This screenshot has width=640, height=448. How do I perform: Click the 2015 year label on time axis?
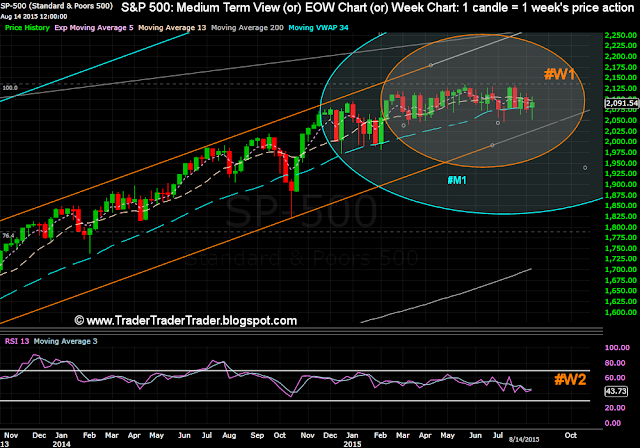[352, 444]
